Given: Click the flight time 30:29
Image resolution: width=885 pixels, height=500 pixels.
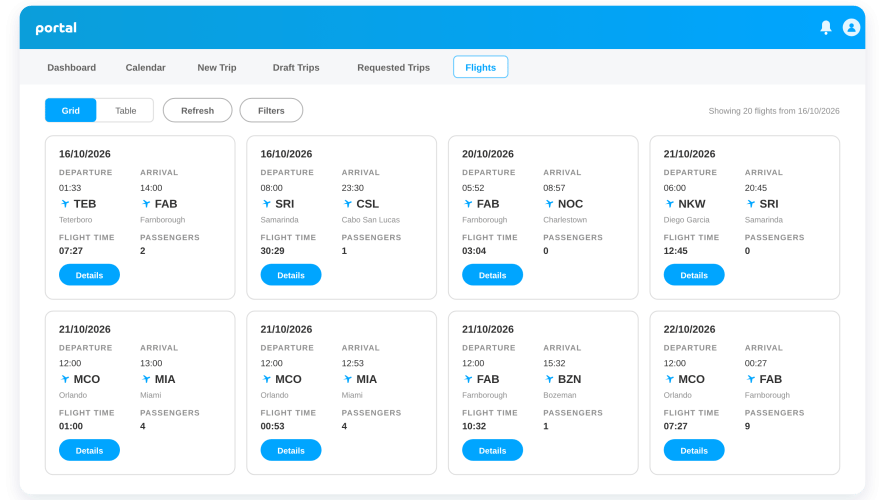Looking at the screenshot, I should coord(272,251).
